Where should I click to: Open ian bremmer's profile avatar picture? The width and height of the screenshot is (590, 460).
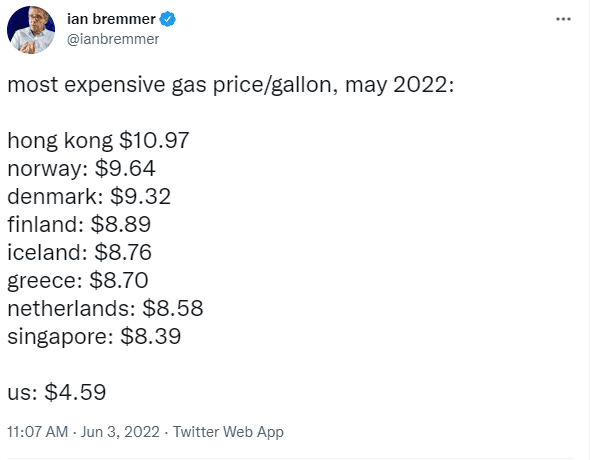[31, 30]
